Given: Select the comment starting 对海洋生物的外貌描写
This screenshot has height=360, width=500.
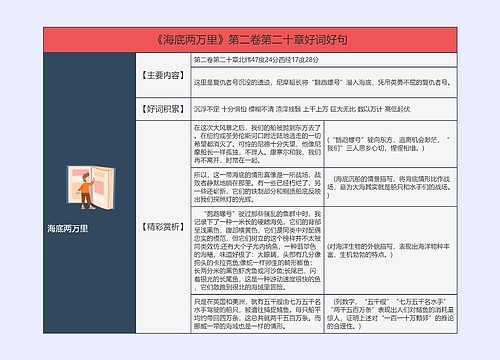Looking at the screenshot, I should (388, 251).
